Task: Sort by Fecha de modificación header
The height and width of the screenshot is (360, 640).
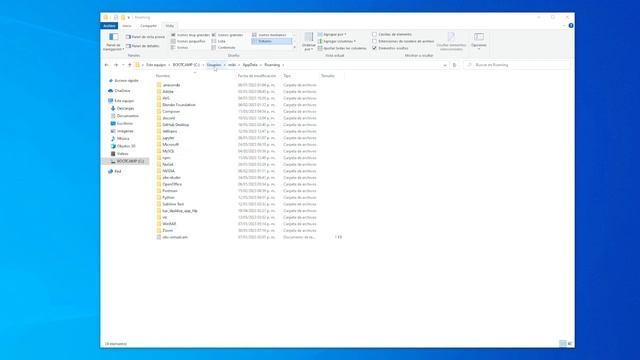Action: [258, 76]
